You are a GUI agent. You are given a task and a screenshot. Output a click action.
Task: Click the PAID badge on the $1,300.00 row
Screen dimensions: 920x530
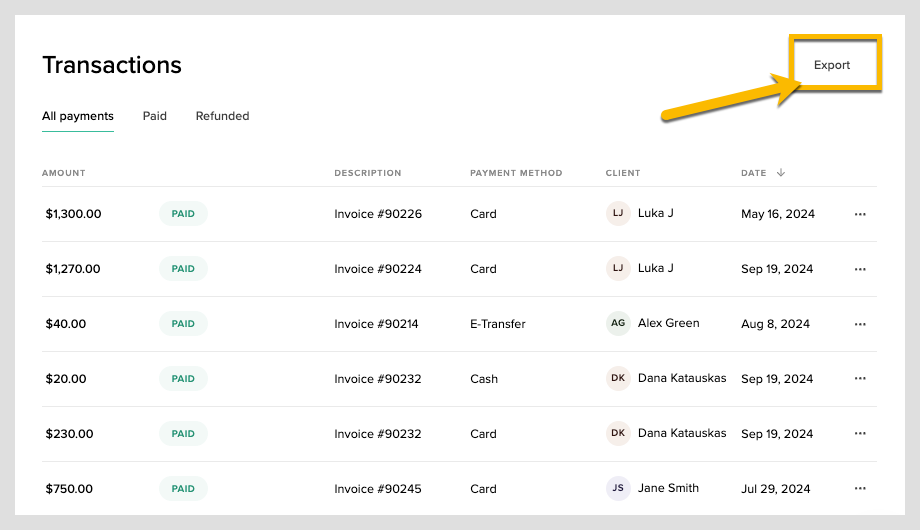(183, 214)
